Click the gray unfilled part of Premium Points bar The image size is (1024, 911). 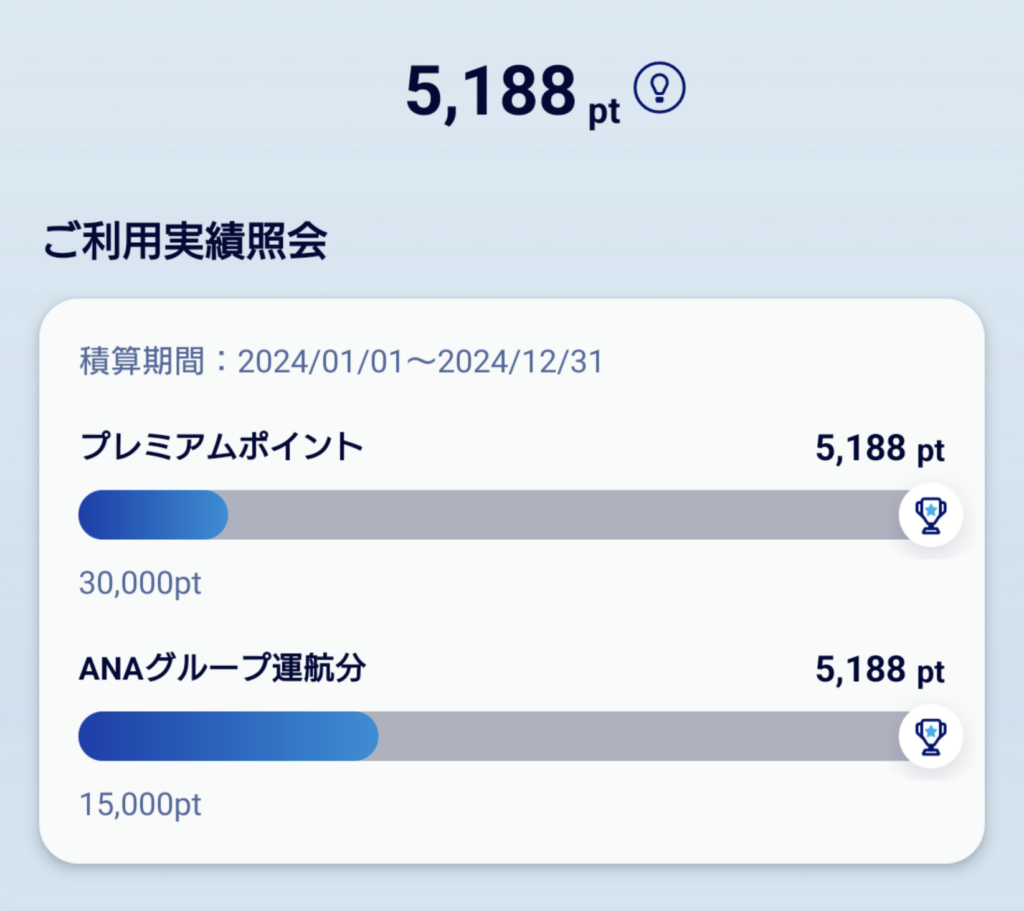[564, 515]
